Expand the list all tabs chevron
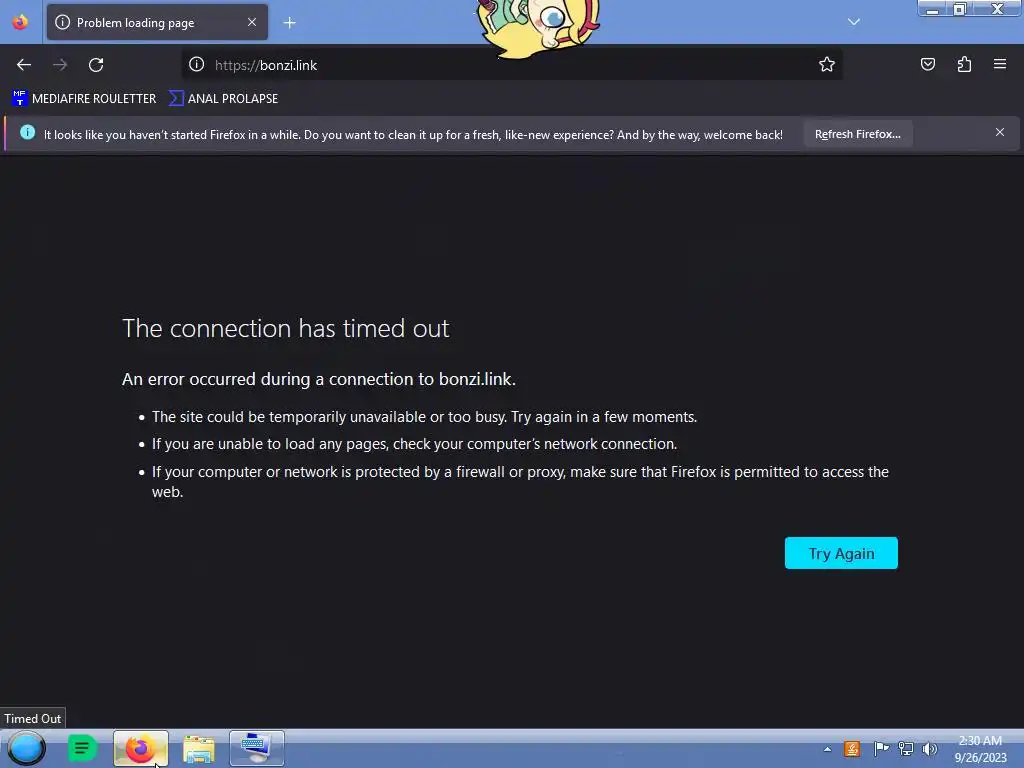 click(854, 22)
